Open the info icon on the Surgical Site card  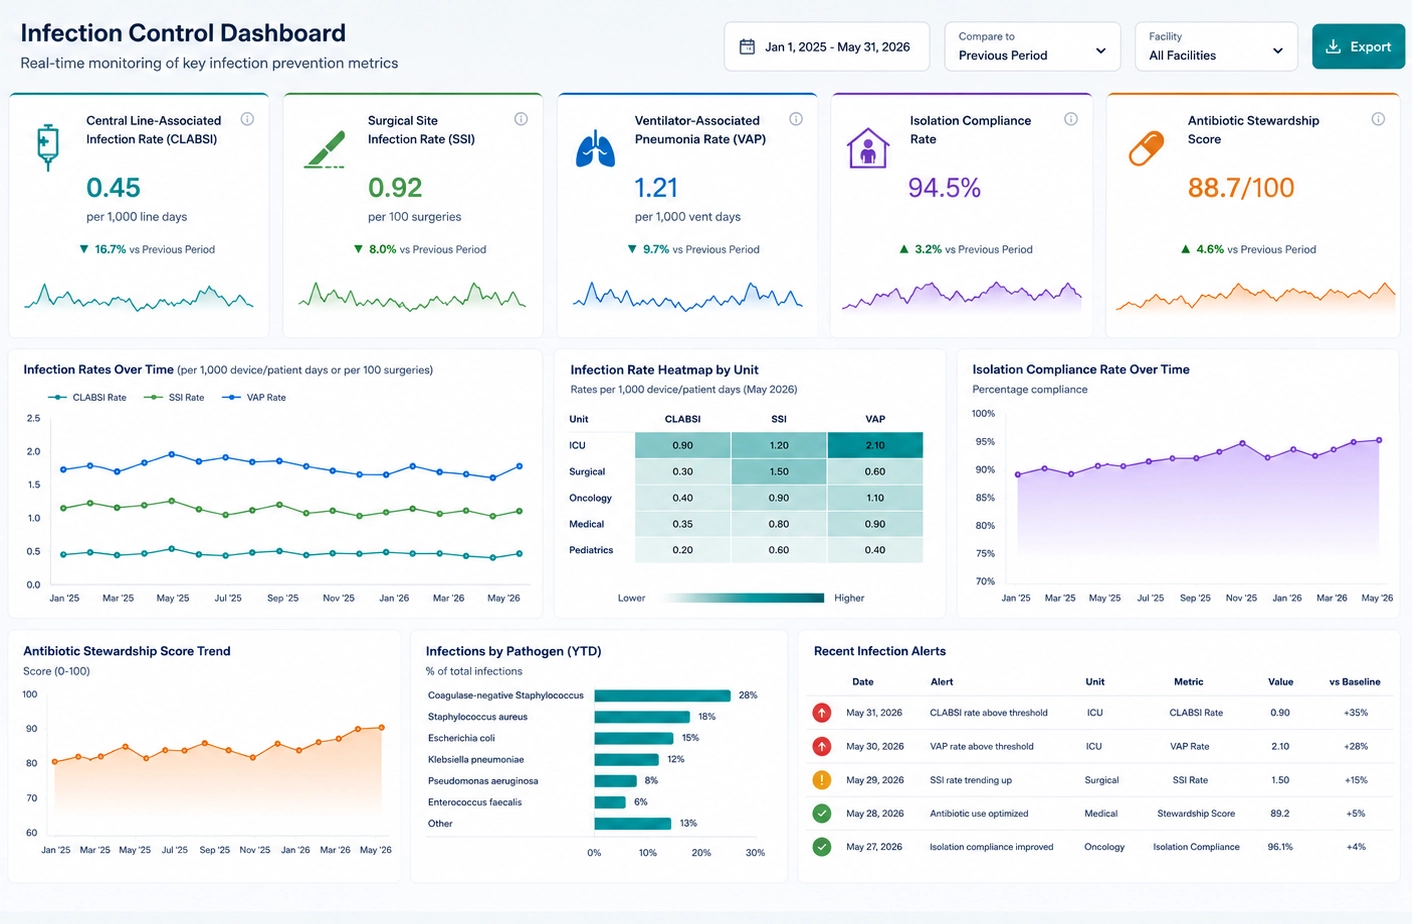coord(521,119)
